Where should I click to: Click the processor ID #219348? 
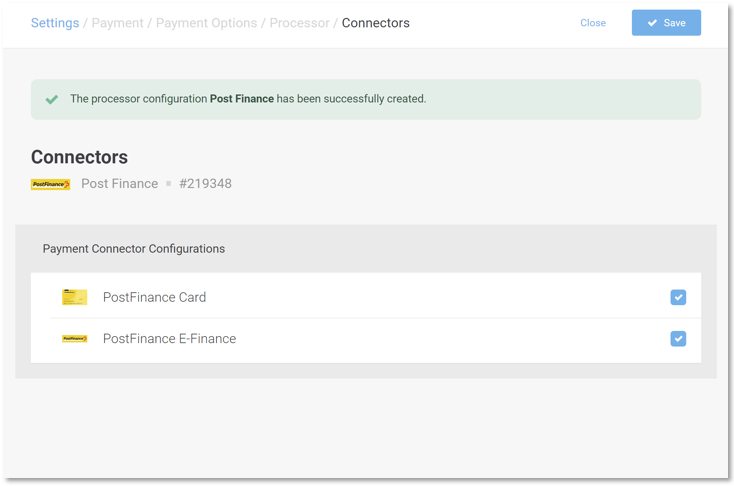tap(205, 184)
